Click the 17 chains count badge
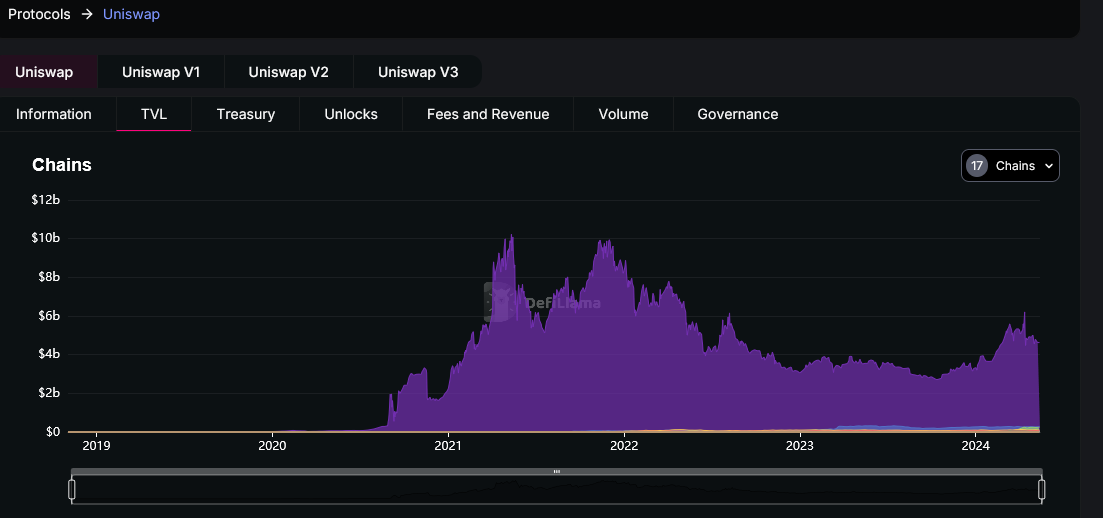1103x518 pixels. click(977, 166)
